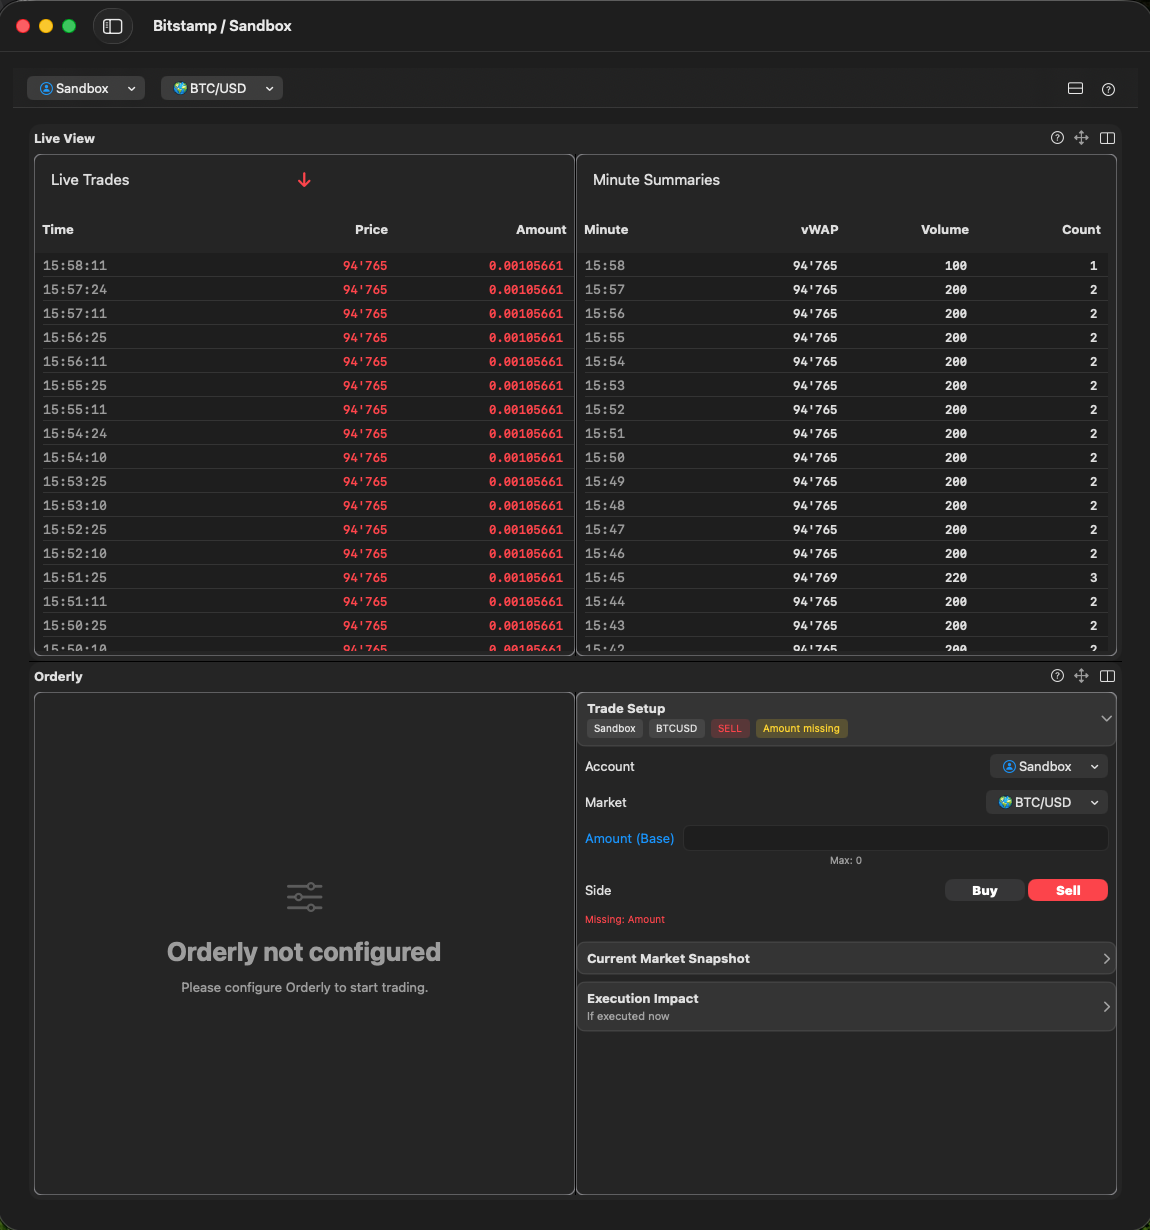The width and height of the screenshot is (1150, 1230).
Task: Open the Account dropdown in Trade Setup
Action: coord(1048,766)
